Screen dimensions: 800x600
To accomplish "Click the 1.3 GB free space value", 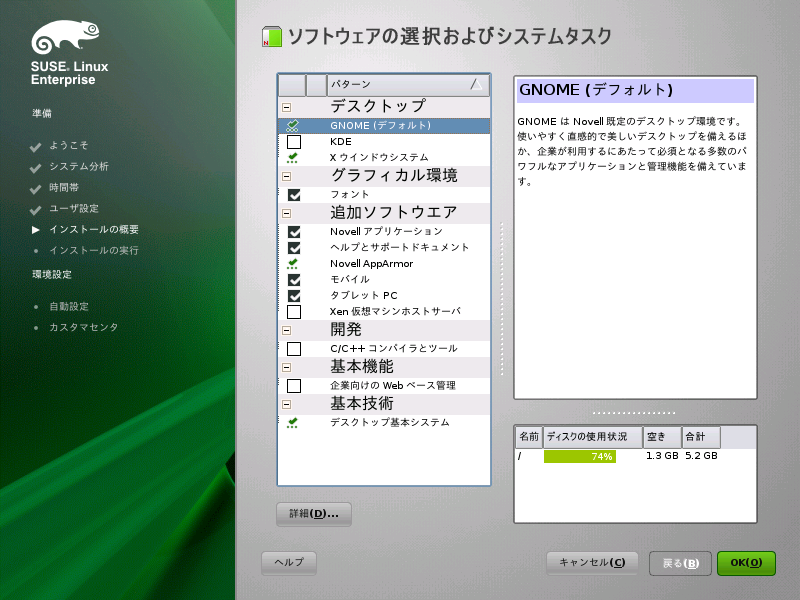I will [662, 456].
